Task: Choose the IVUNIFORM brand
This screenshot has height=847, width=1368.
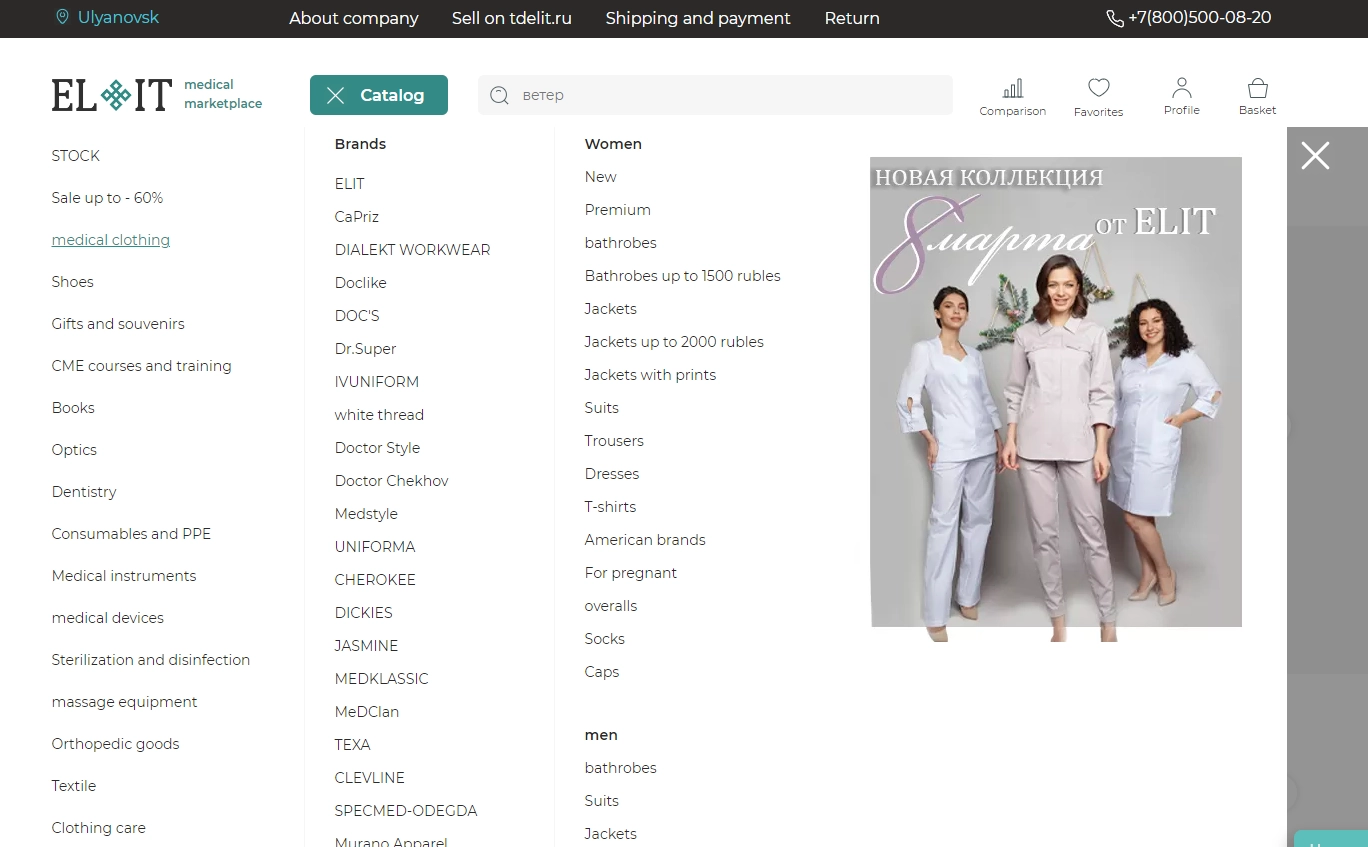Action: click(x=377, y=382)
